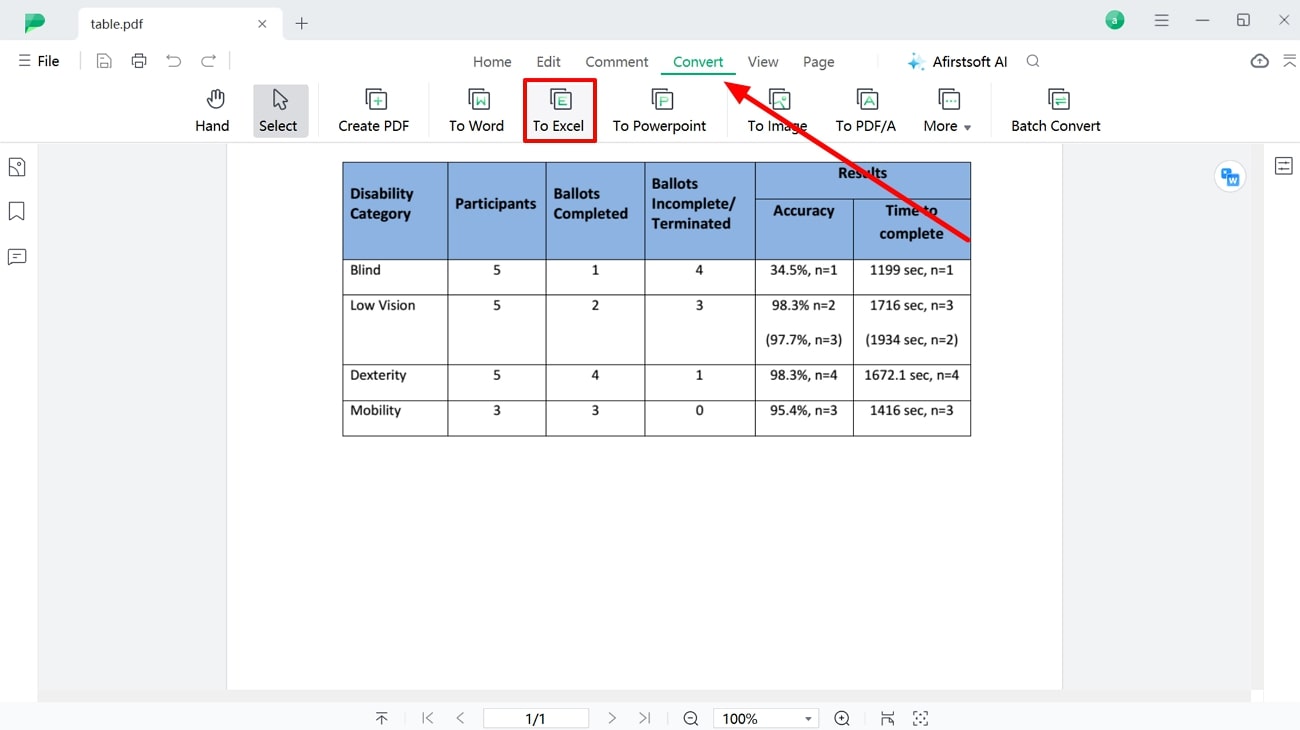The width and height of the screenshot is (1300, 730).
Task: Open the hamburger menu in title bar
Action: [1161, 20]
